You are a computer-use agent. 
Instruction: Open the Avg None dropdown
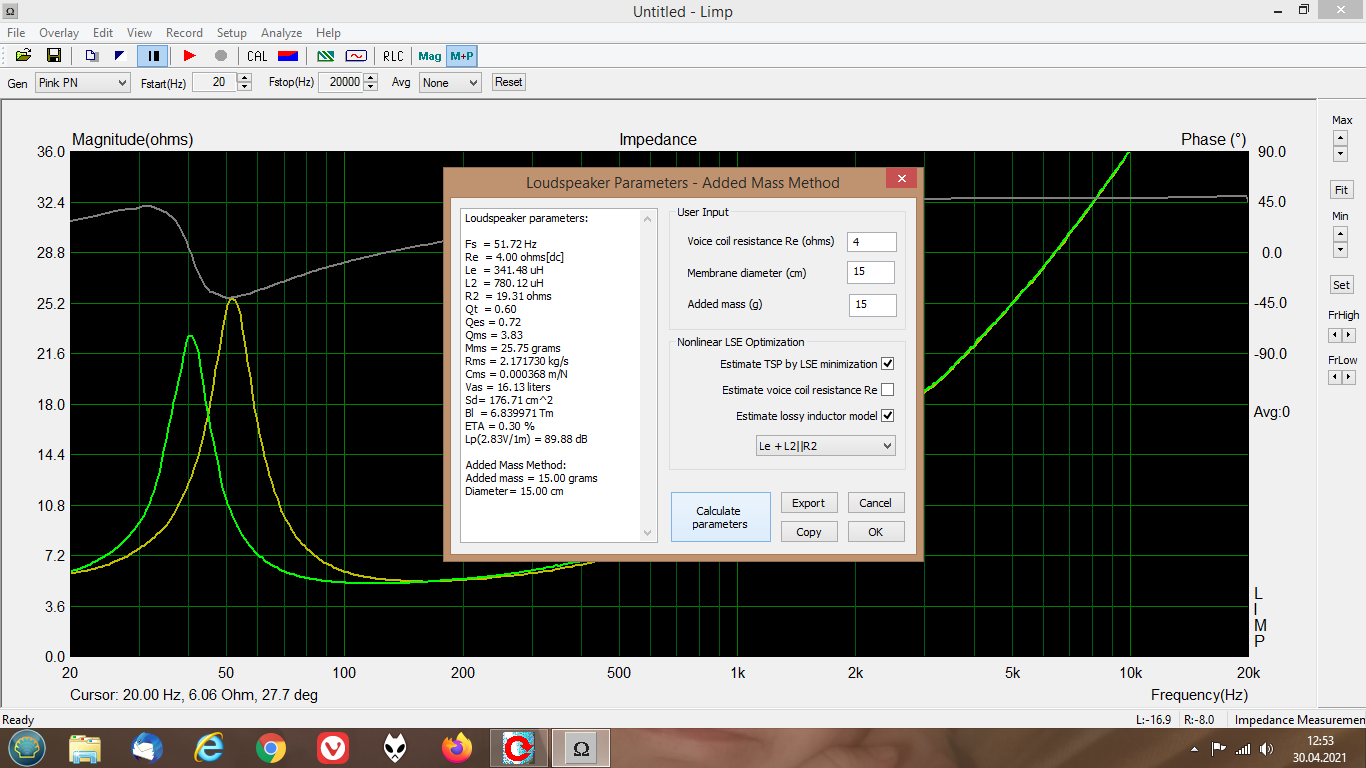coord(450,83)
